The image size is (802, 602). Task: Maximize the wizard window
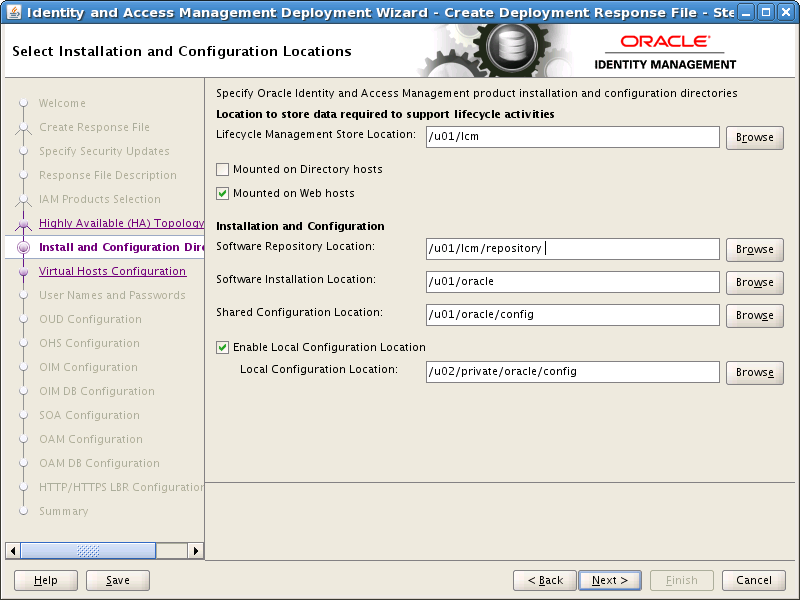(766, 12)
